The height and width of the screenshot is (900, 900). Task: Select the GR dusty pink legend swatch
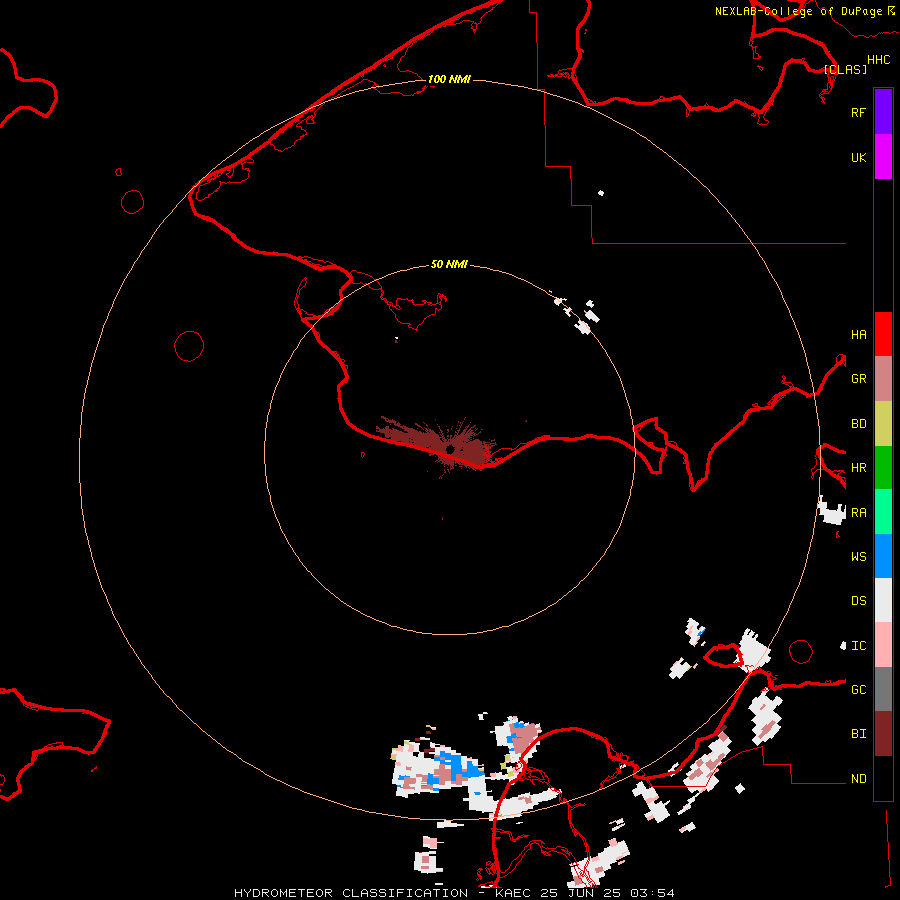(x=883, y=379)
